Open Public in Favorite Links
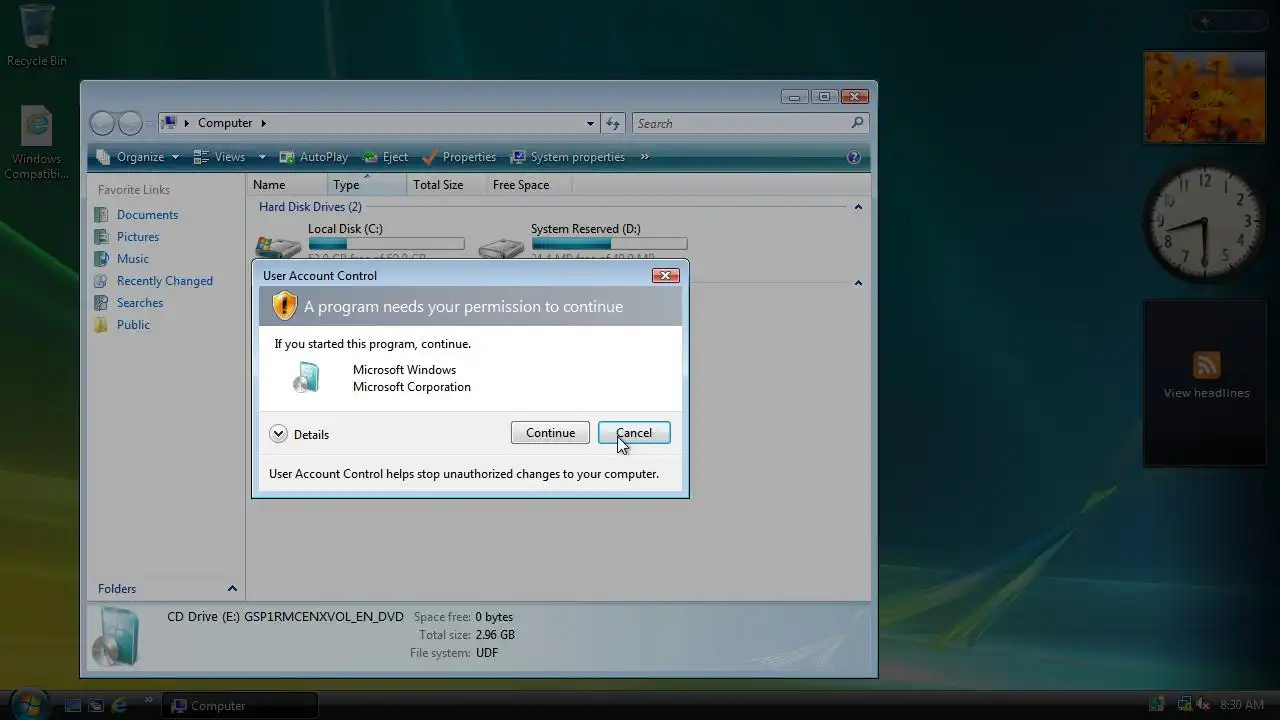Screen dimensions: 1280x720 pos(133,325)
